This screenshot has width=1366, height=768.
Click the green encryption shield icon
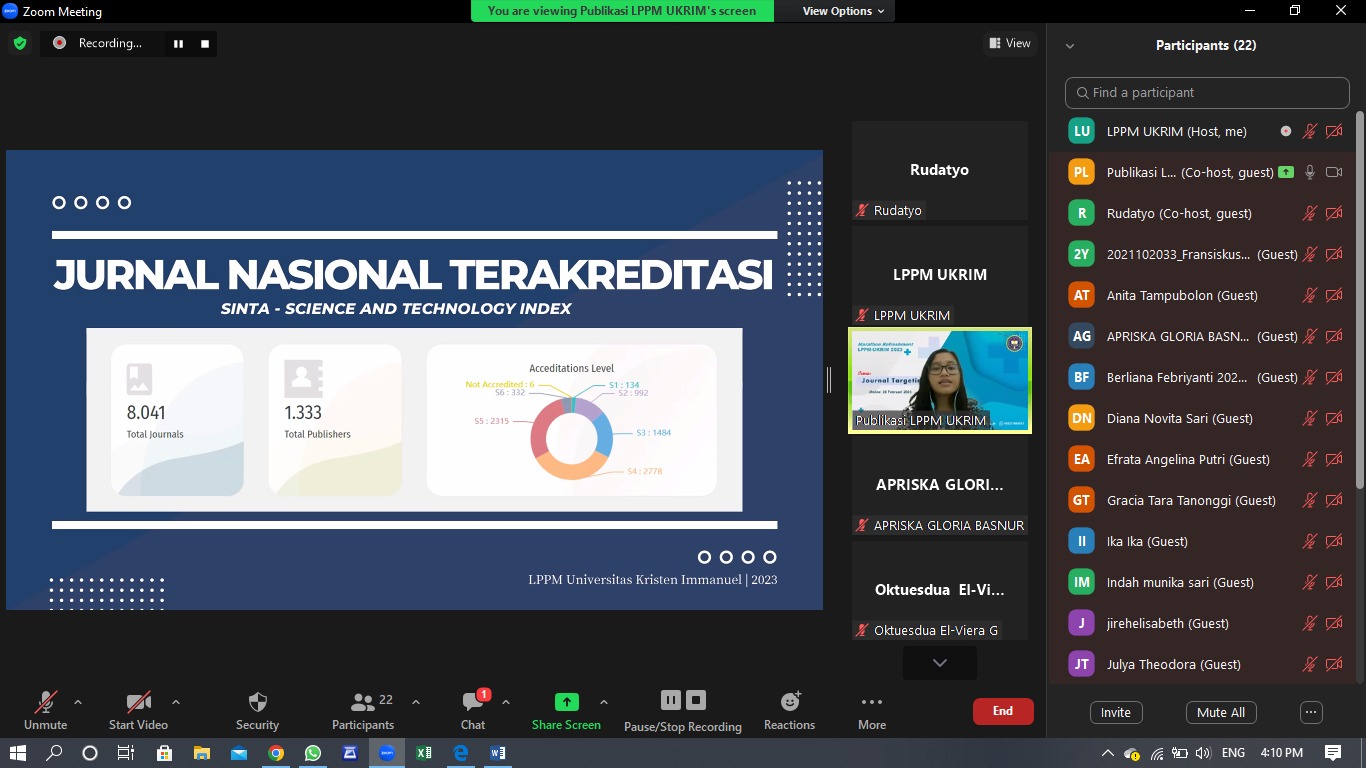point(19,43)
